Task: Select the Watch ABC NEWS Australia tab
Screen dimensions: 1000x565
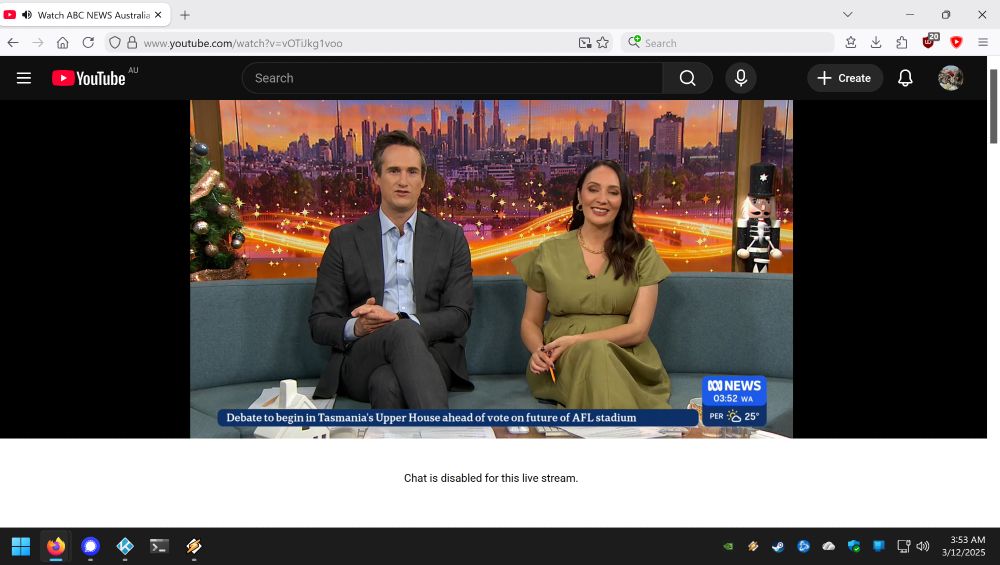Action: [x=85, y=15]
